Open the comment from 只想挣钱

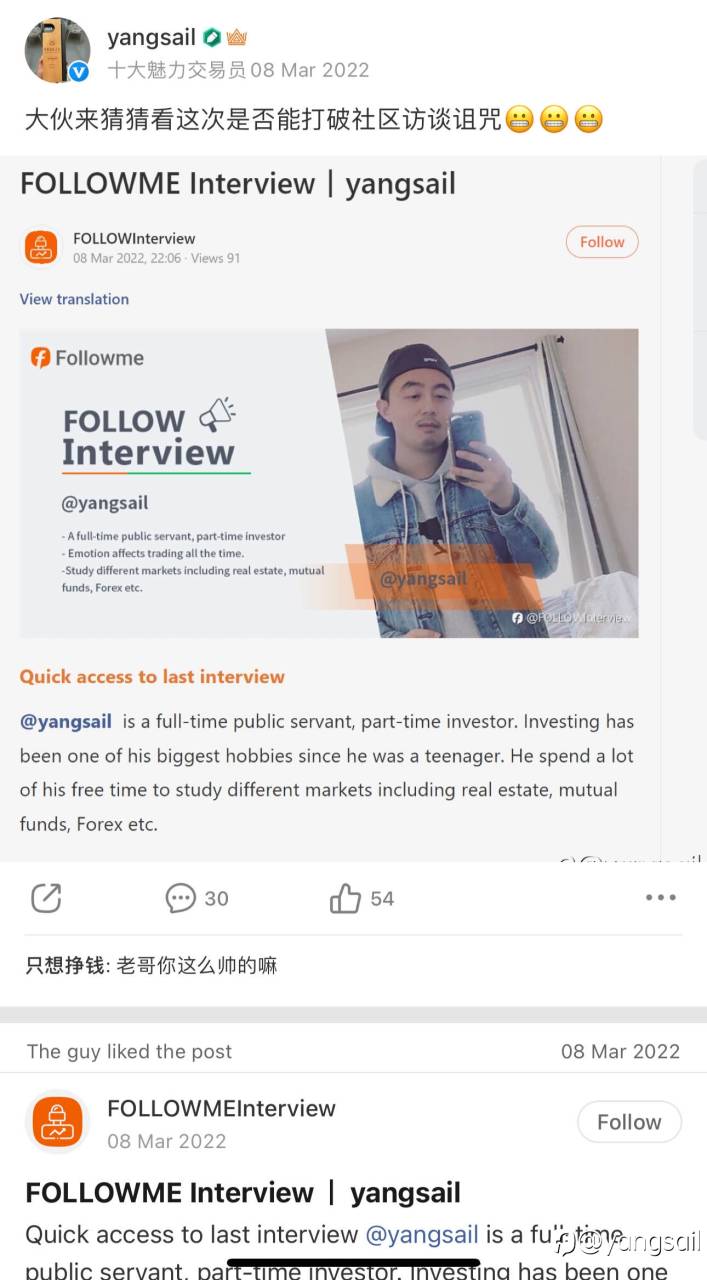coord(151,965)
